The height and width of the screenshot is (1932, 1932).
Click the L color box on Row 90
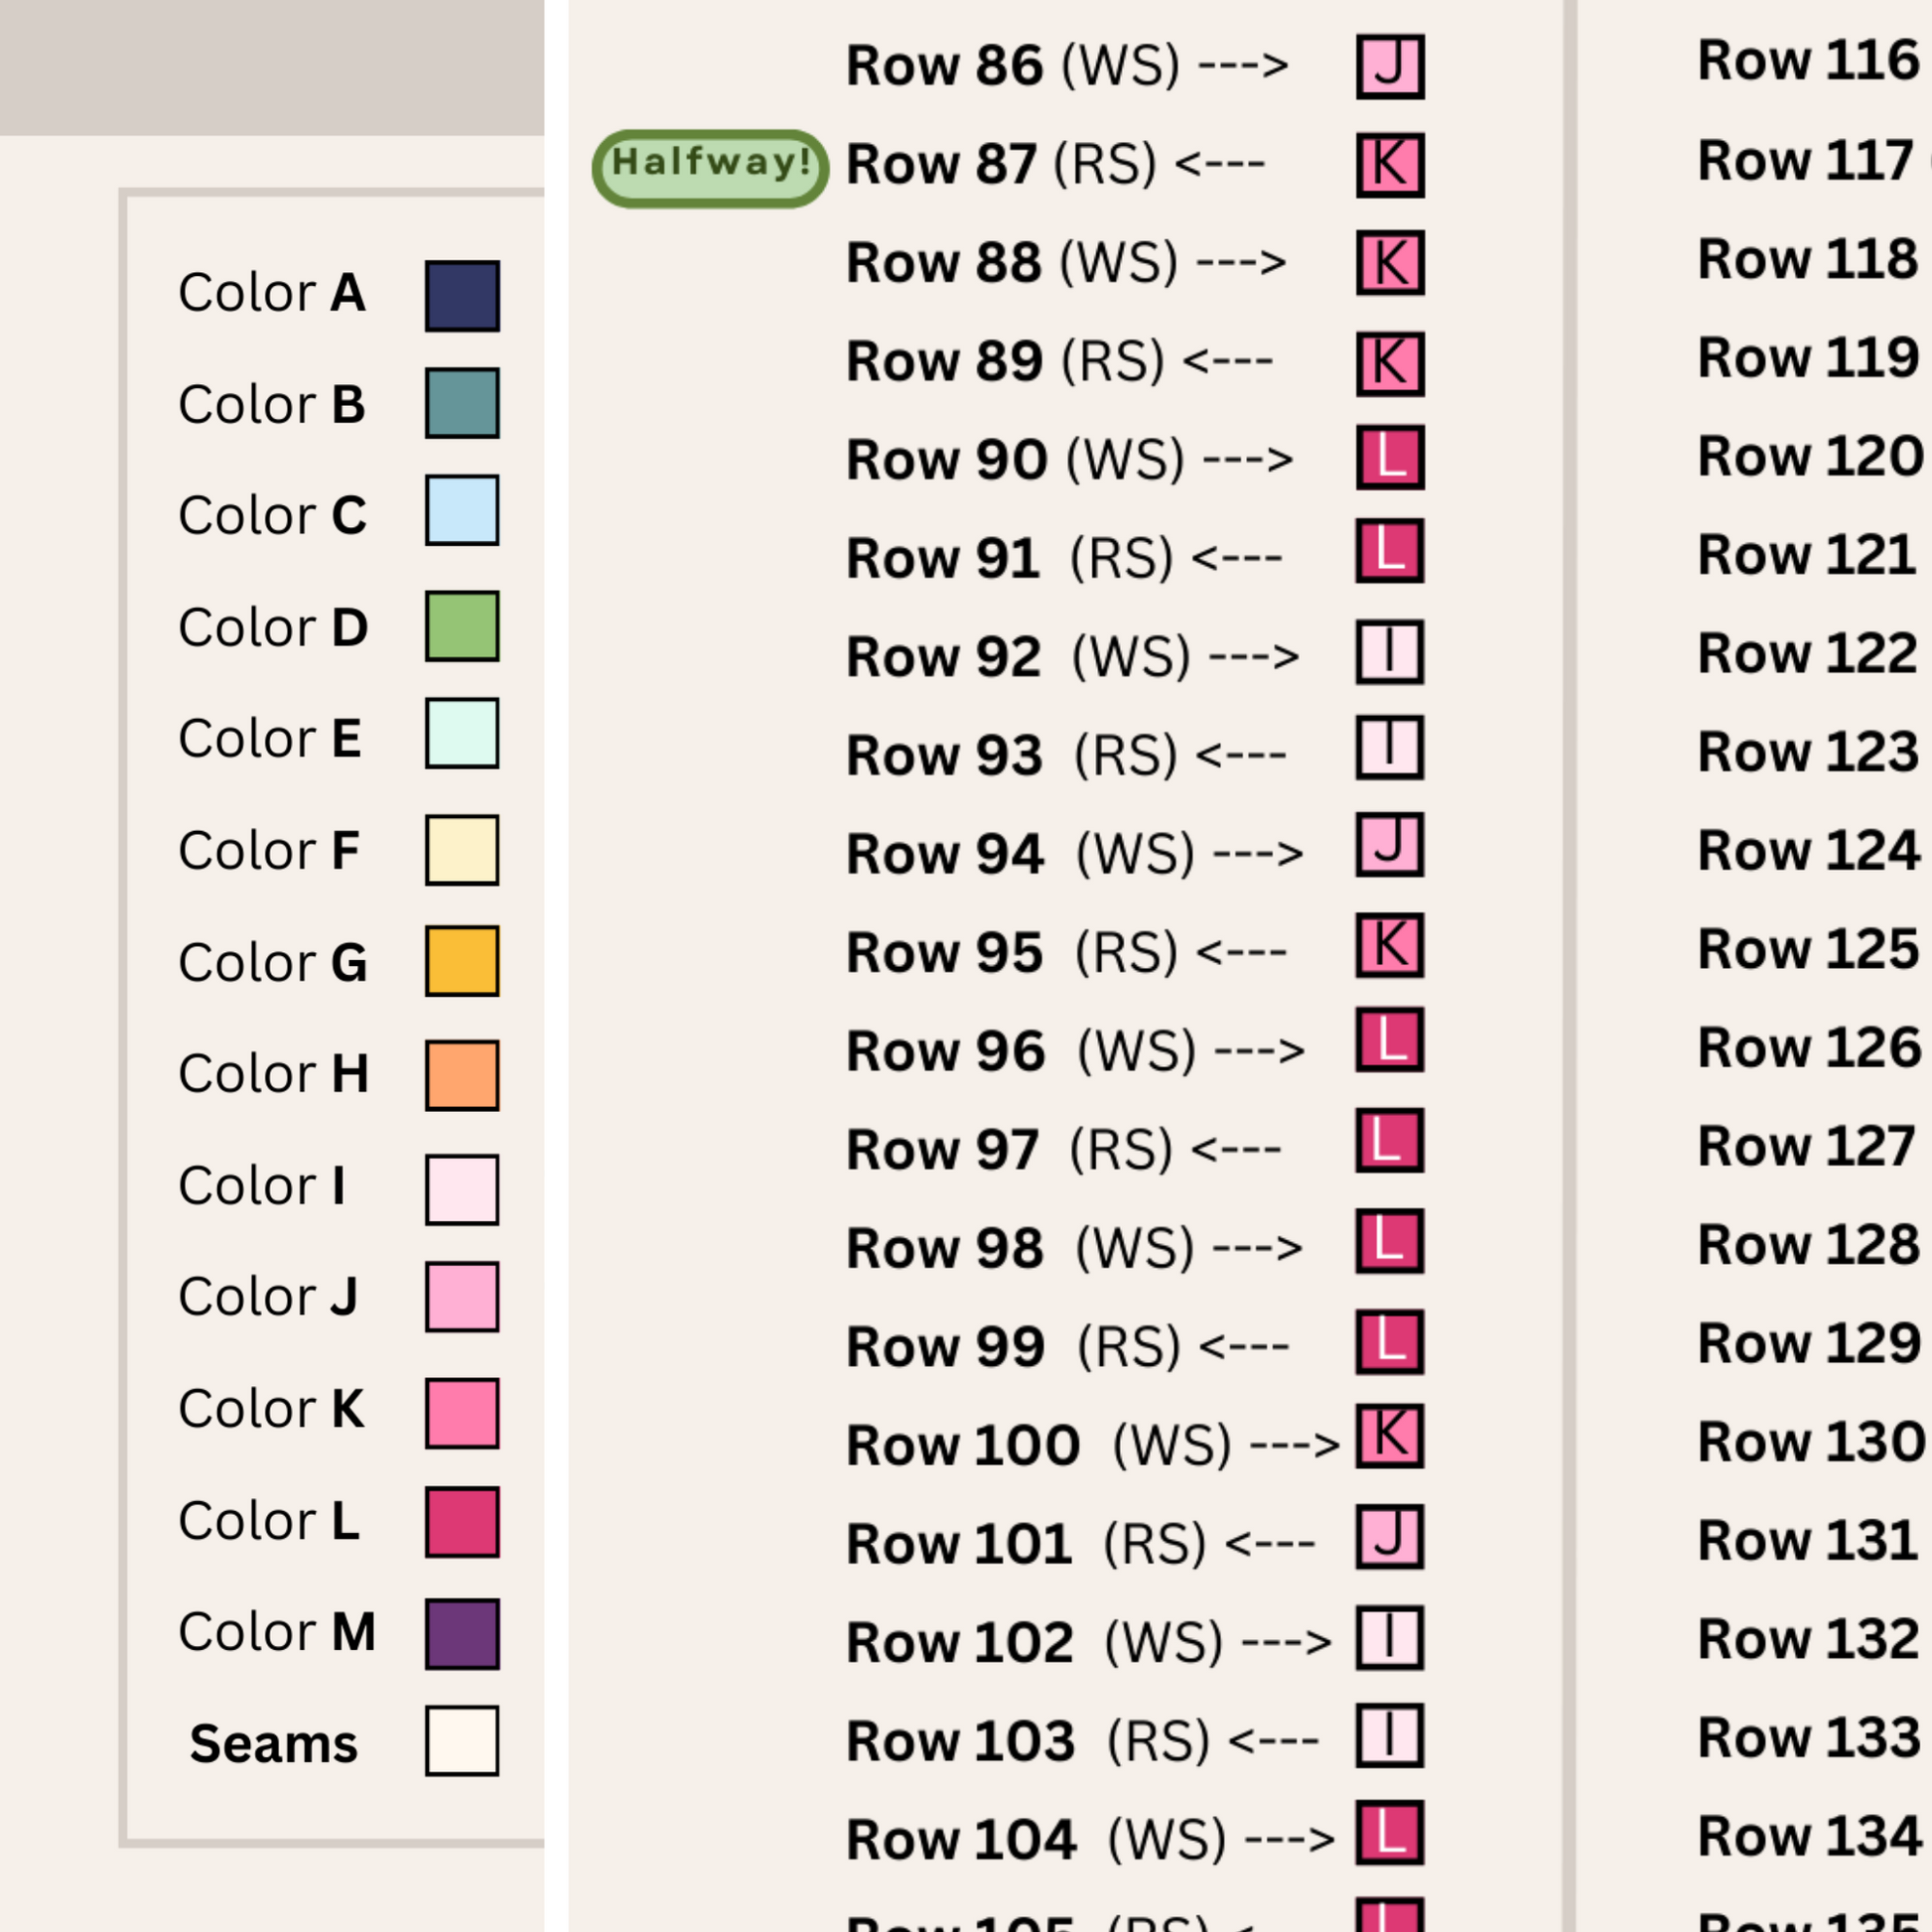click(x=1390, y=457)
